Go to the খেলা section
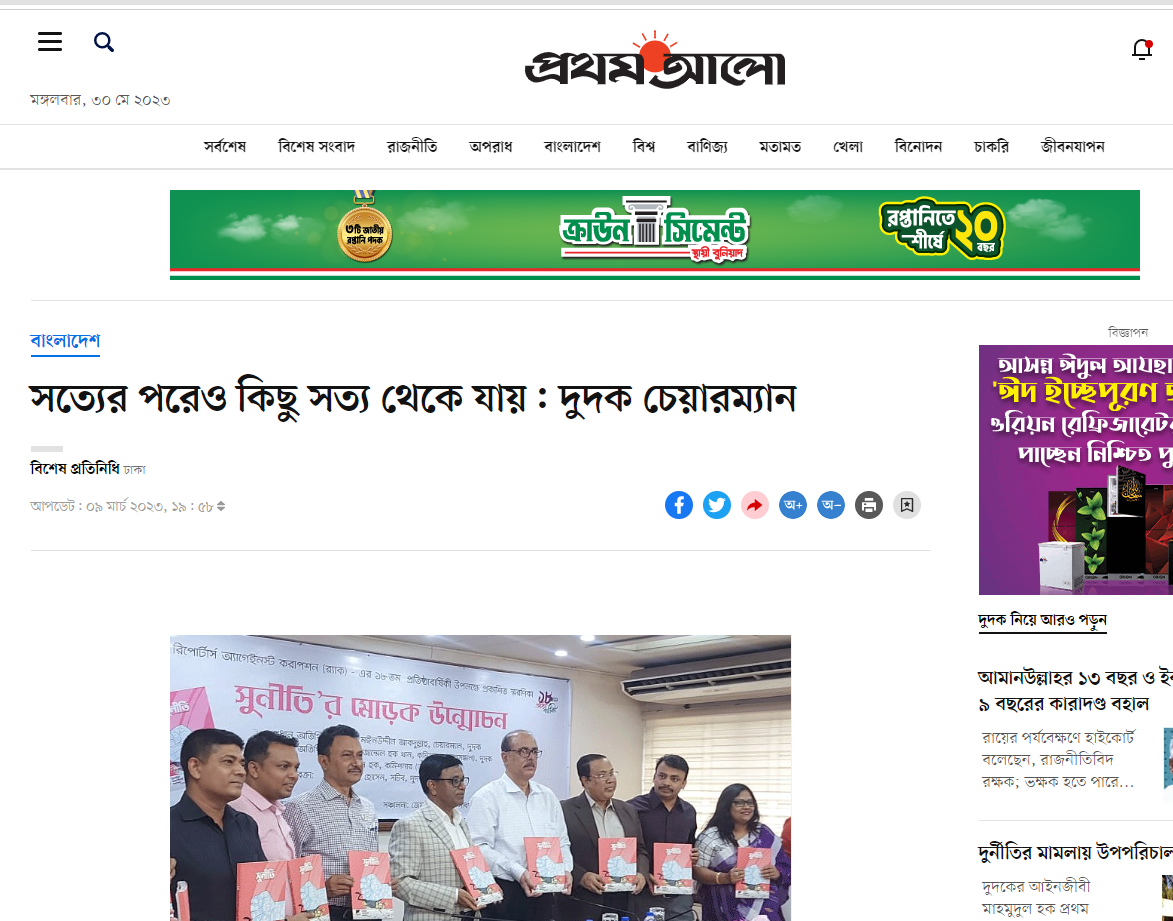 point(848,147)
